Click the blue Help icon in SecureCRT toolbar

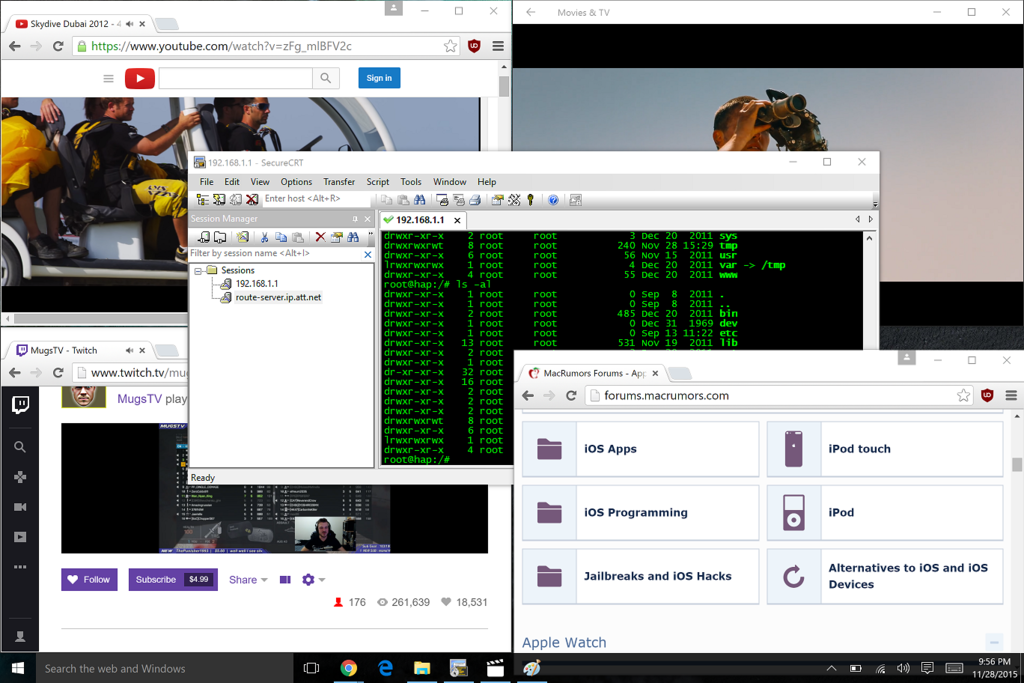(x=553, y=200)
